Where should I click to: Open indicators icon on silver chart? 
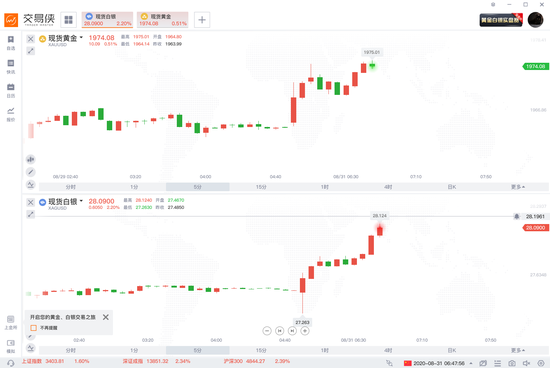[x=31, y=348]
